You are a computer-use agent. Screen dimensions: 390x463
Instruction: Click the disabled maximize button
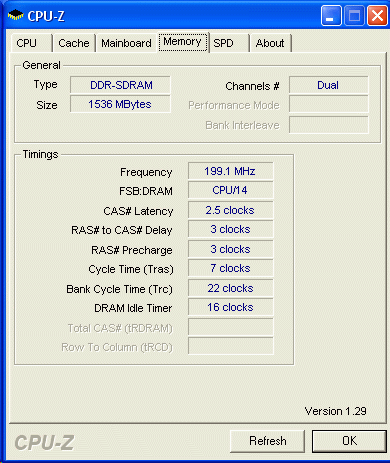pos(354,15)
